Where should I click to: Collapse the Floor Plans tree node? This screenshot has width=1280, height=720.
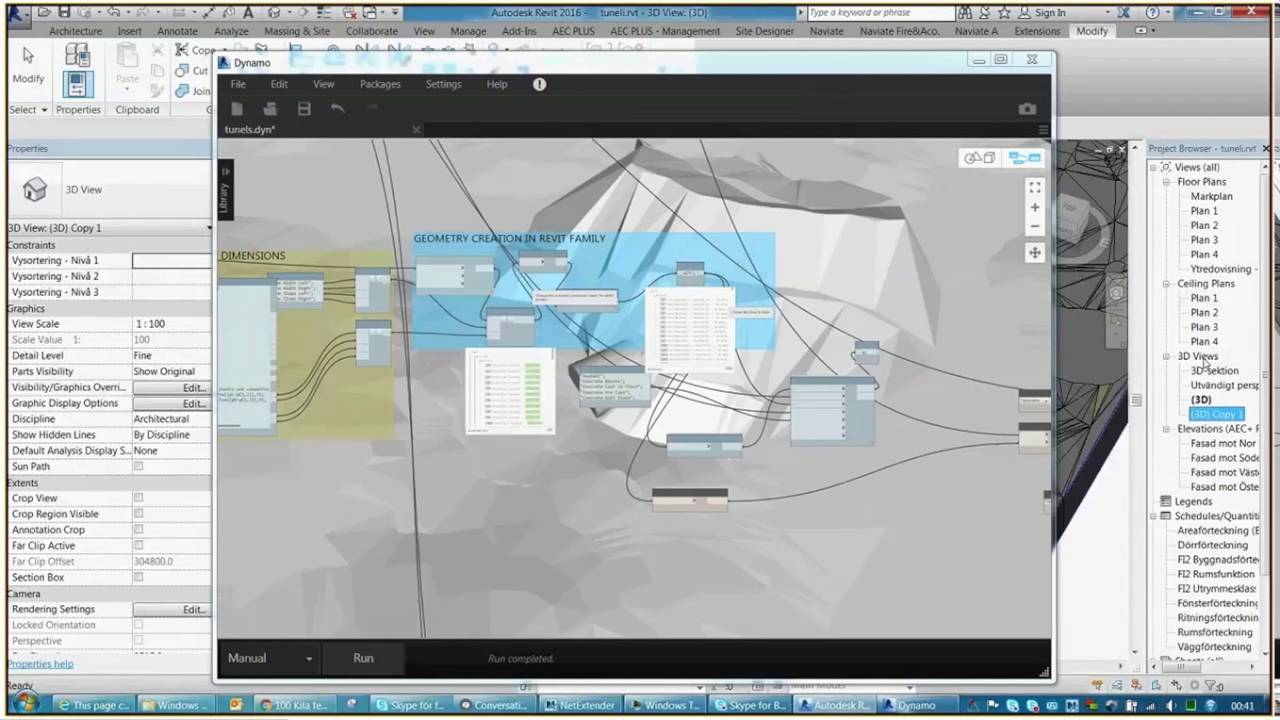tap(1166, 182)
